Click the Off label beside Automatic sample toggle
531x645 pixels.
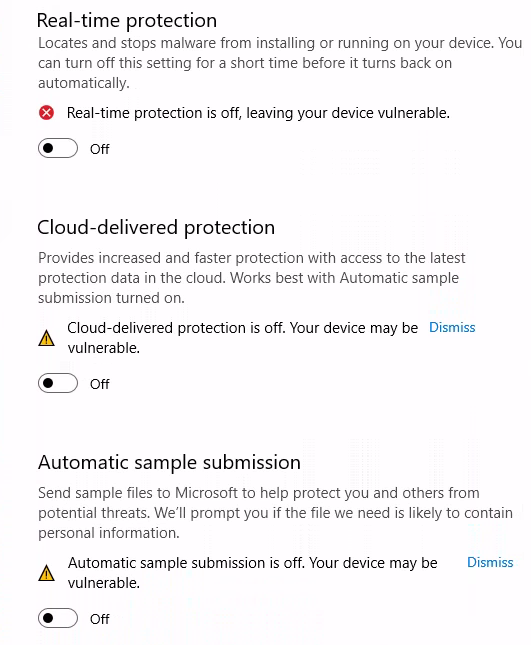pos(100,619)
